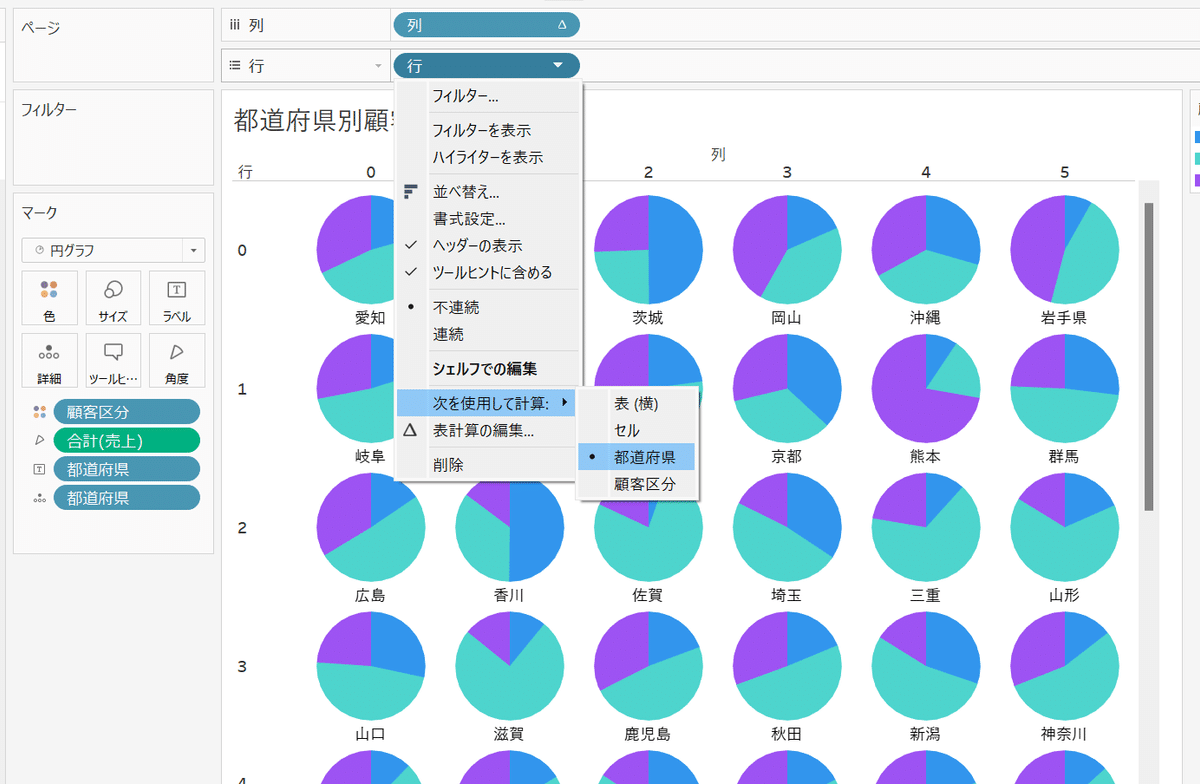Select 連続 radio option
Viewport: 1200px width, 784px height.
(488, 334)
